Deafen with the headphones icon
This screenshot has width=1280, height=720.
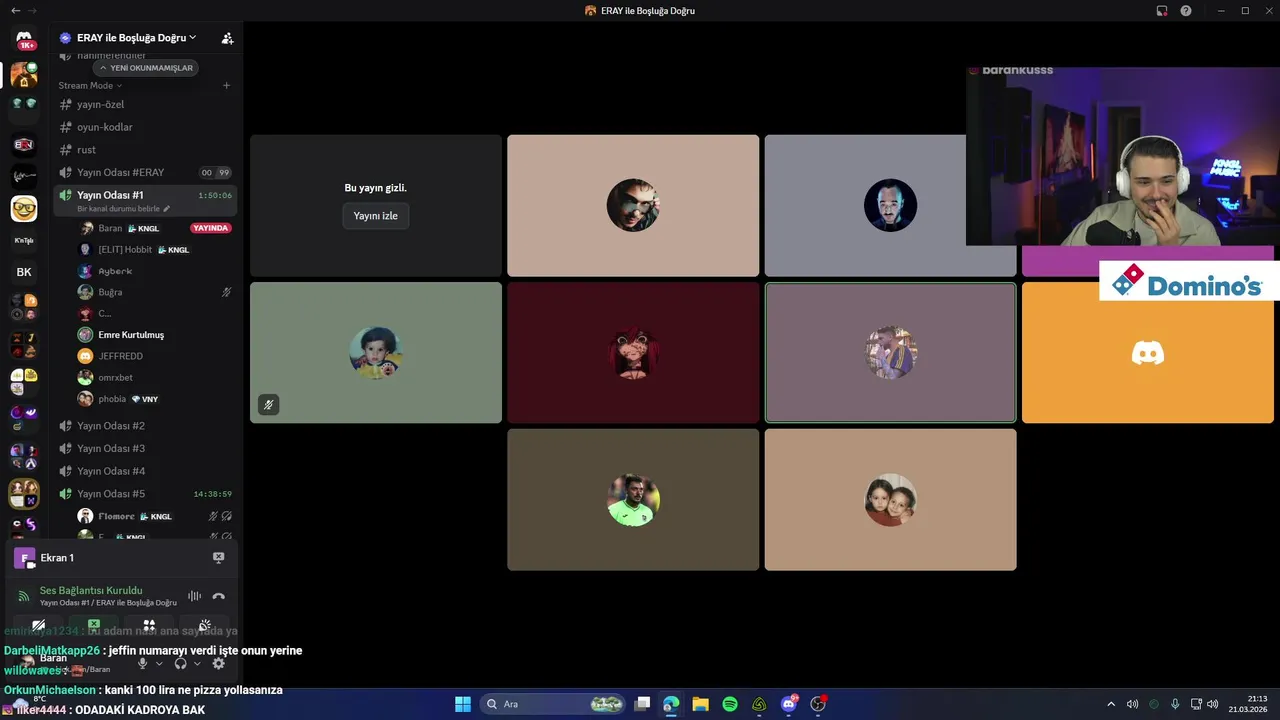(x=180, y=663)
